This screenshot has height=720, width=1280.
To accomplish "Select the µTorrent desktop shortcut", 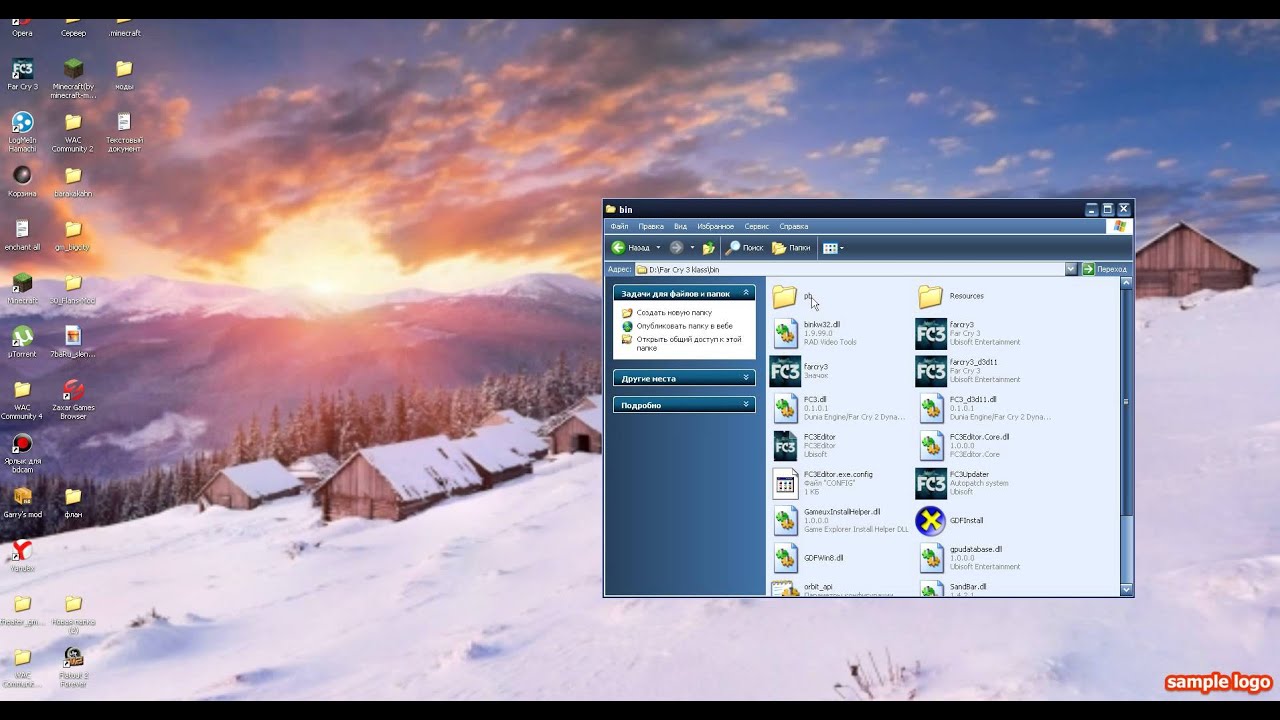I will click(22, 342).
